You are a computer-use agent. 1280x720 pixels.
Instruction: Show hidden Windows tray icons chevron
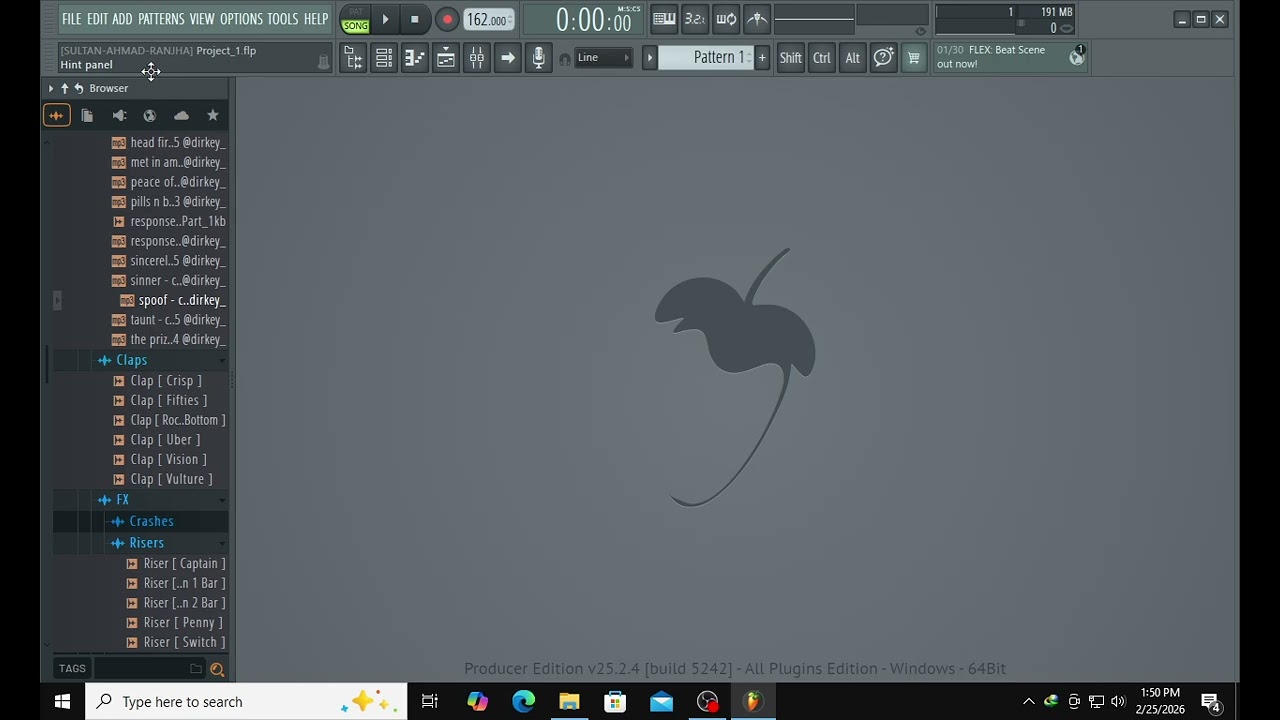point(1028,702)
